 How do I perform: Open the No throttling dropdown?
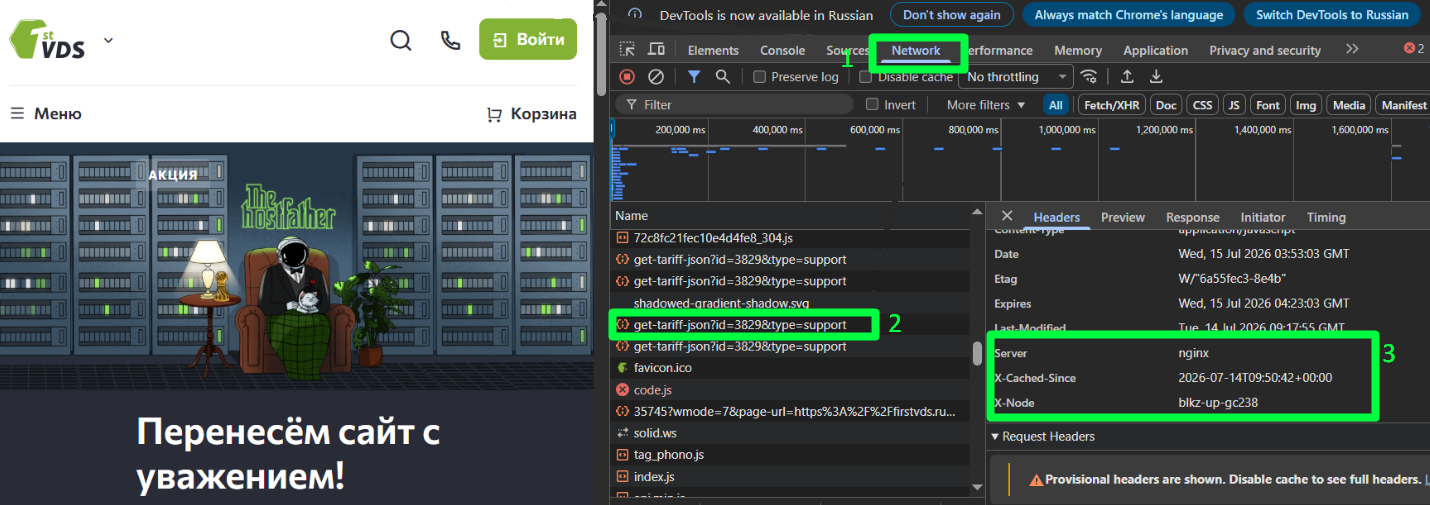[x=1016, y=76]
